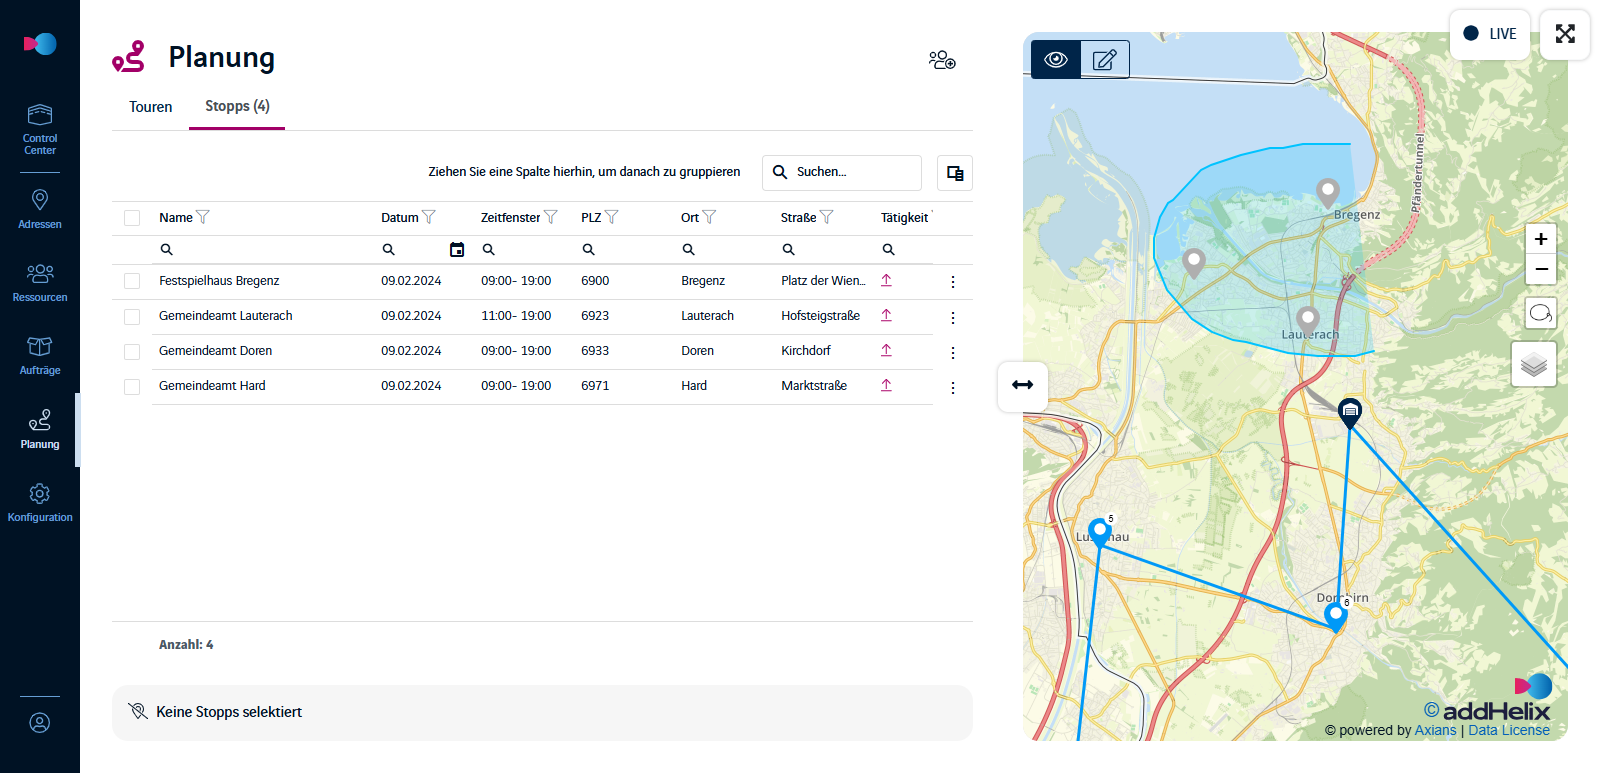Click the Data License link
Screen dimensions: 1600x773
tap(1509, 730)
